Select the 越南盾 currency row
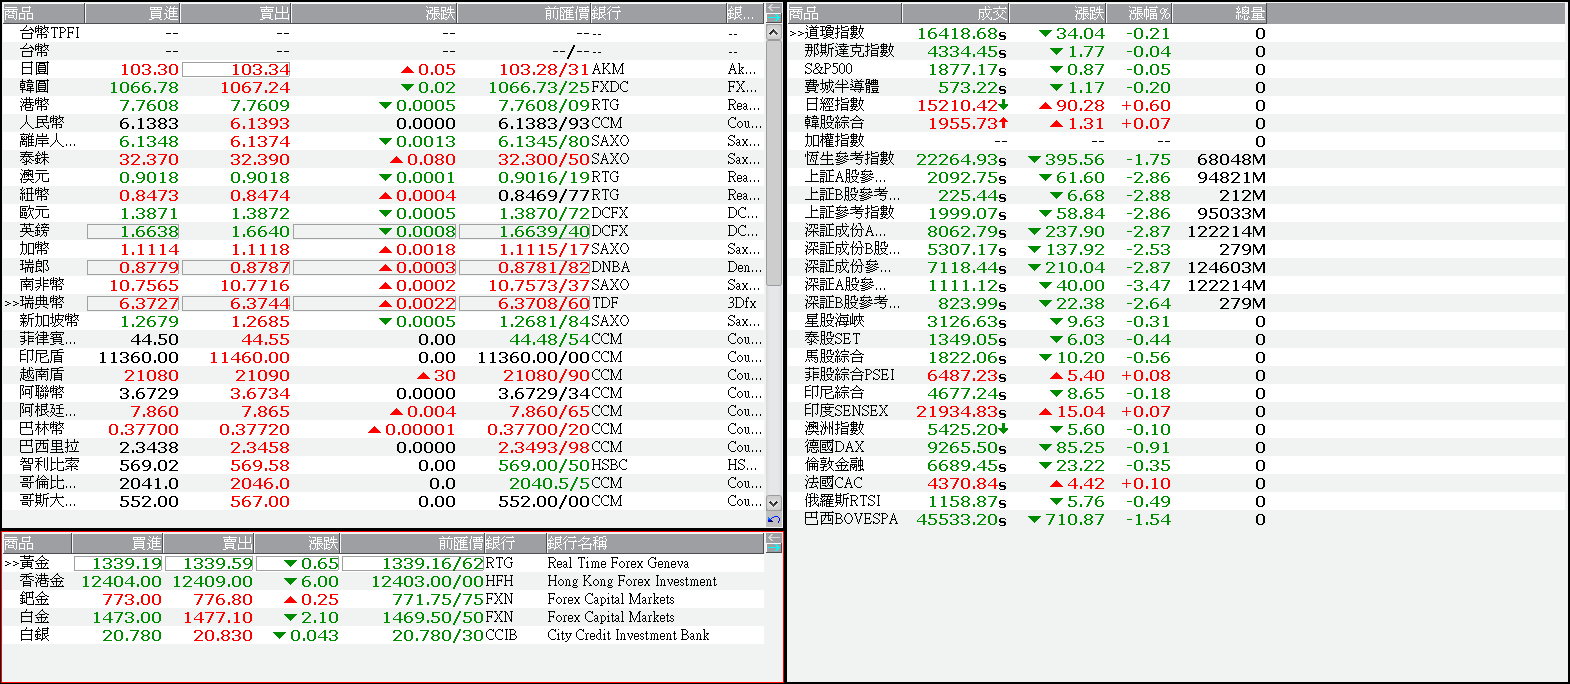 point(383,375)
